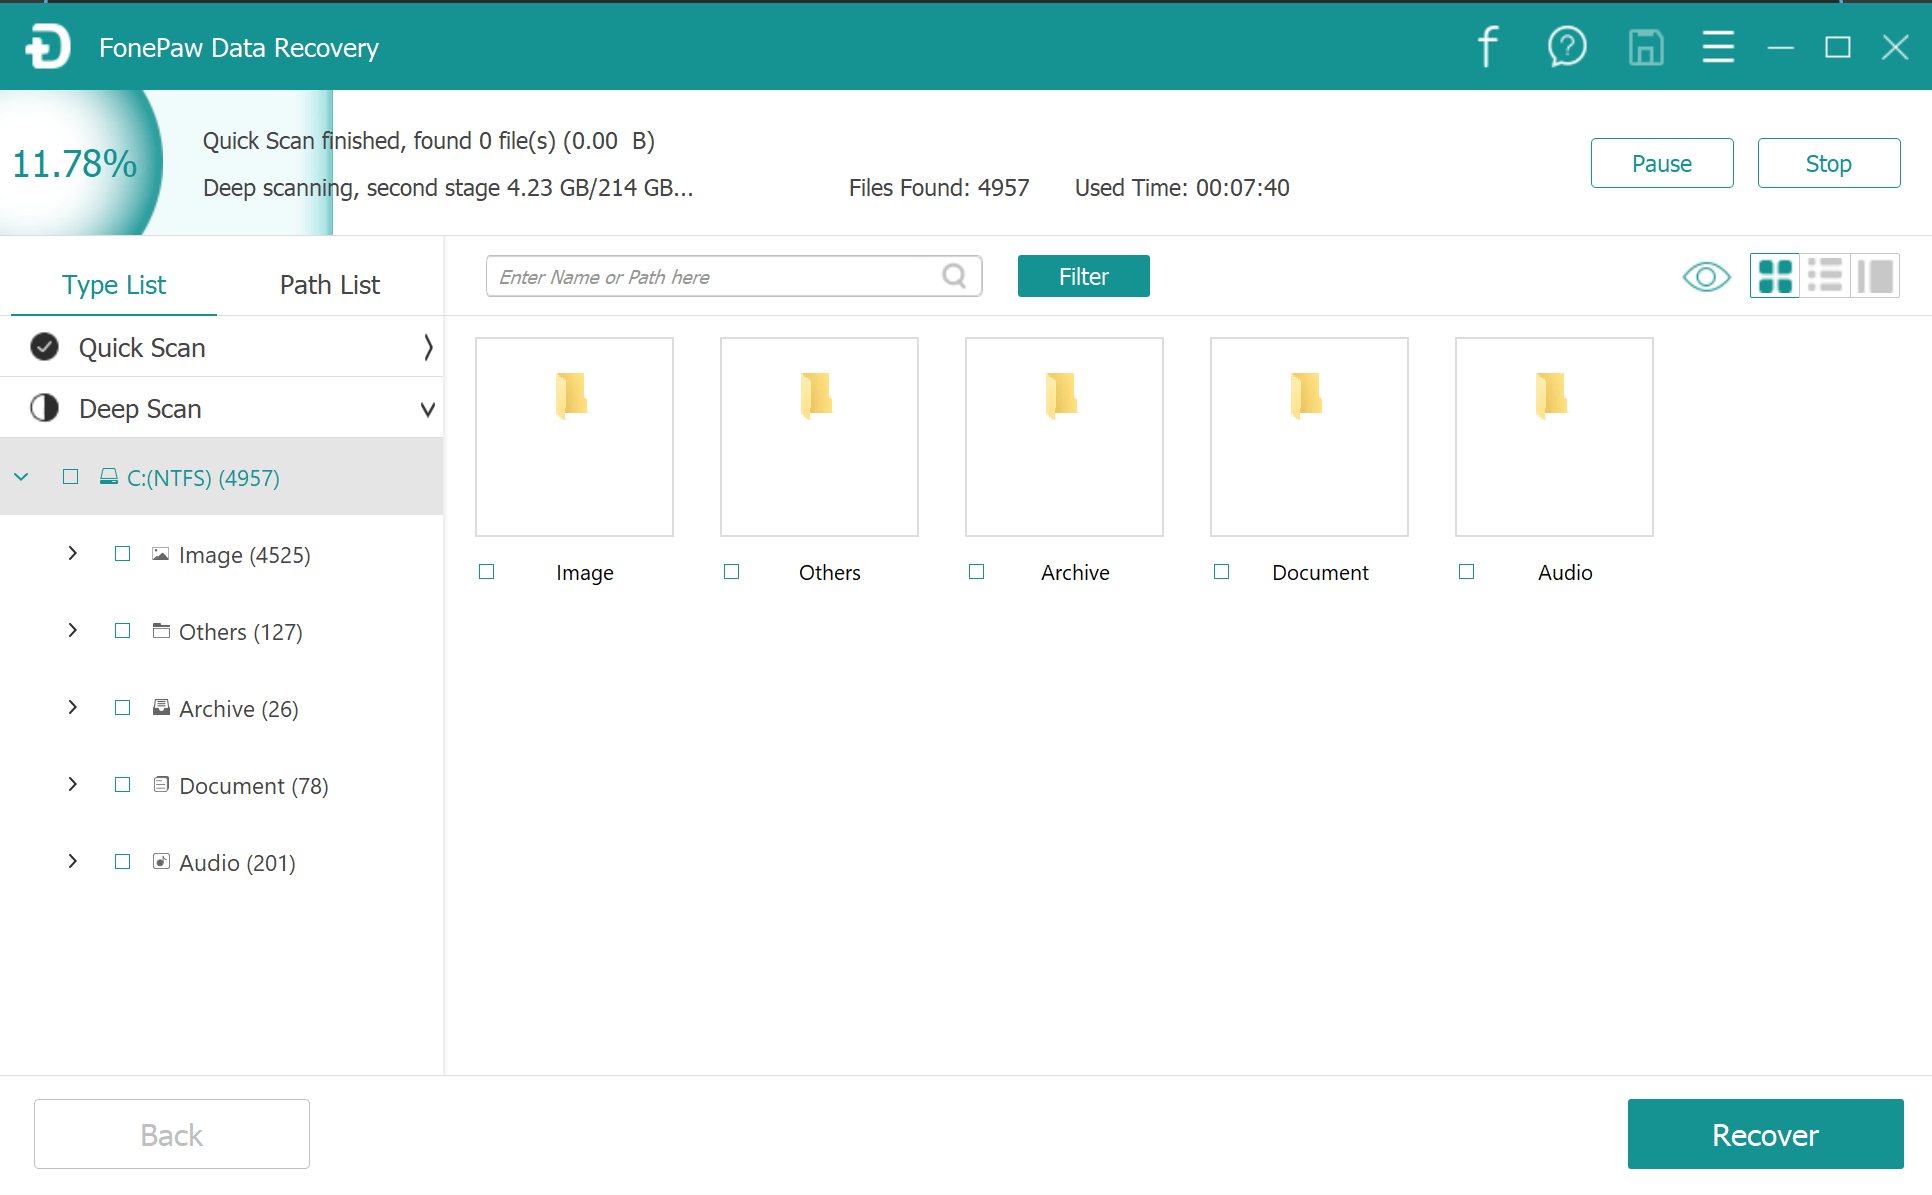Switch to detail pane view

(x=1875, y=276)
